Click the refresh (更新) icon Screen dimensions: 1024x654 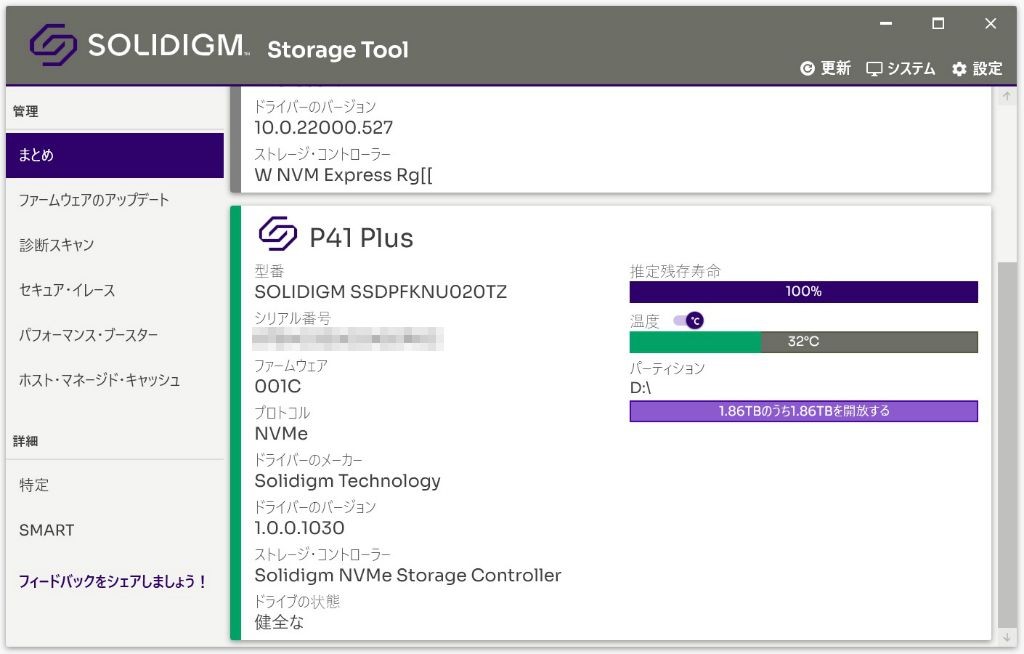coord(808,69)
